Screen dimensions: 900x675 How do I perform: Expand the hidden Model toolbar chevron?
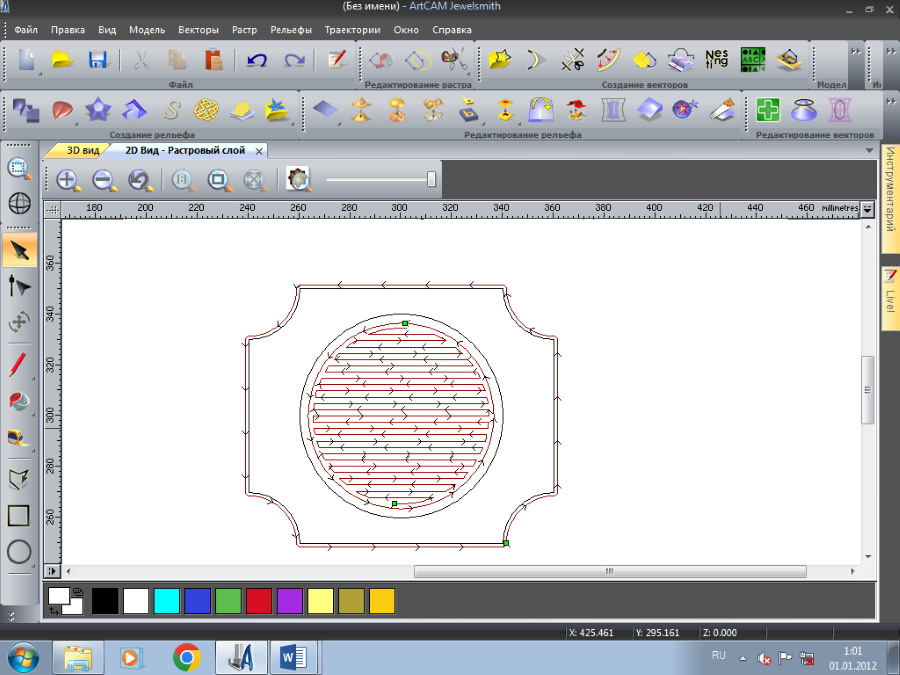tap(855, 51)
